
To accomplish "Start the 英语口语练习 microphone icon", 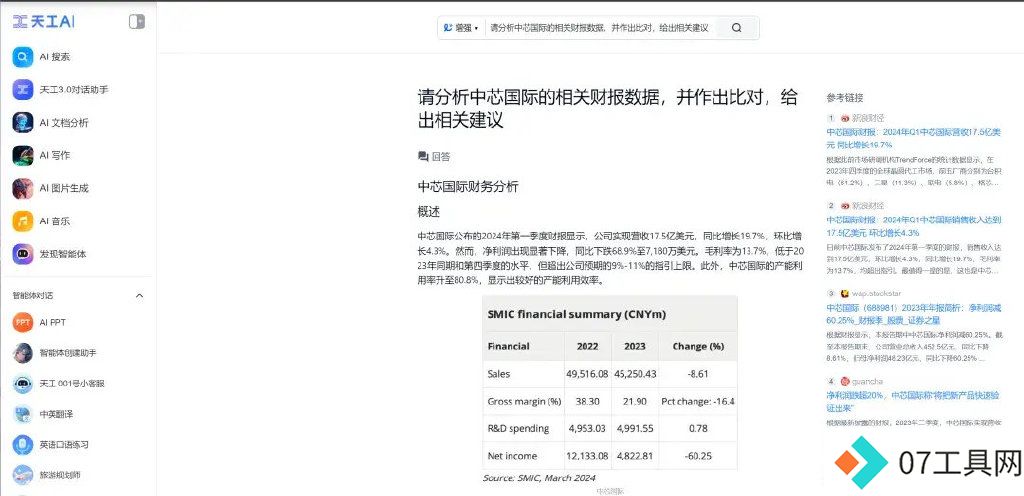I will click(23, 444).
